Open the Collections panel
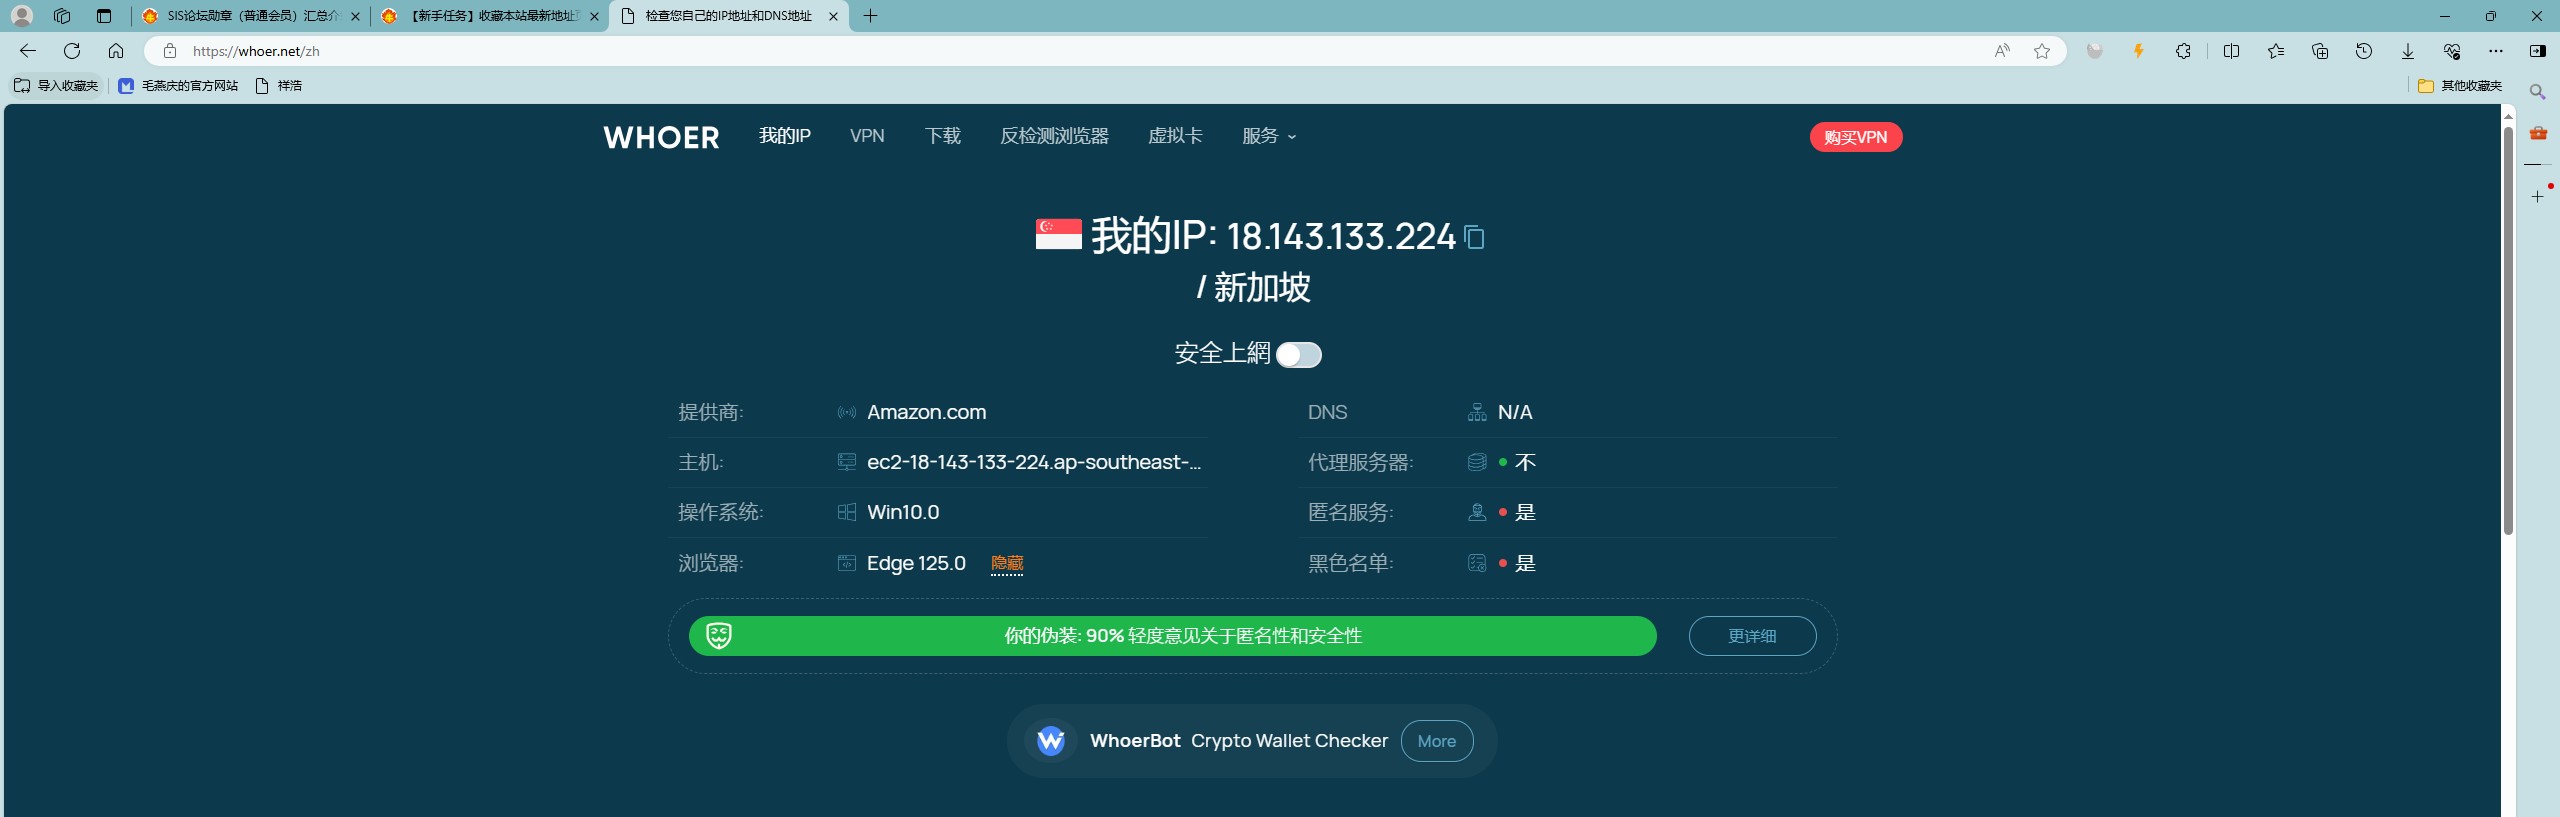The image size is (2560, 817). (x=2320, y=51)
